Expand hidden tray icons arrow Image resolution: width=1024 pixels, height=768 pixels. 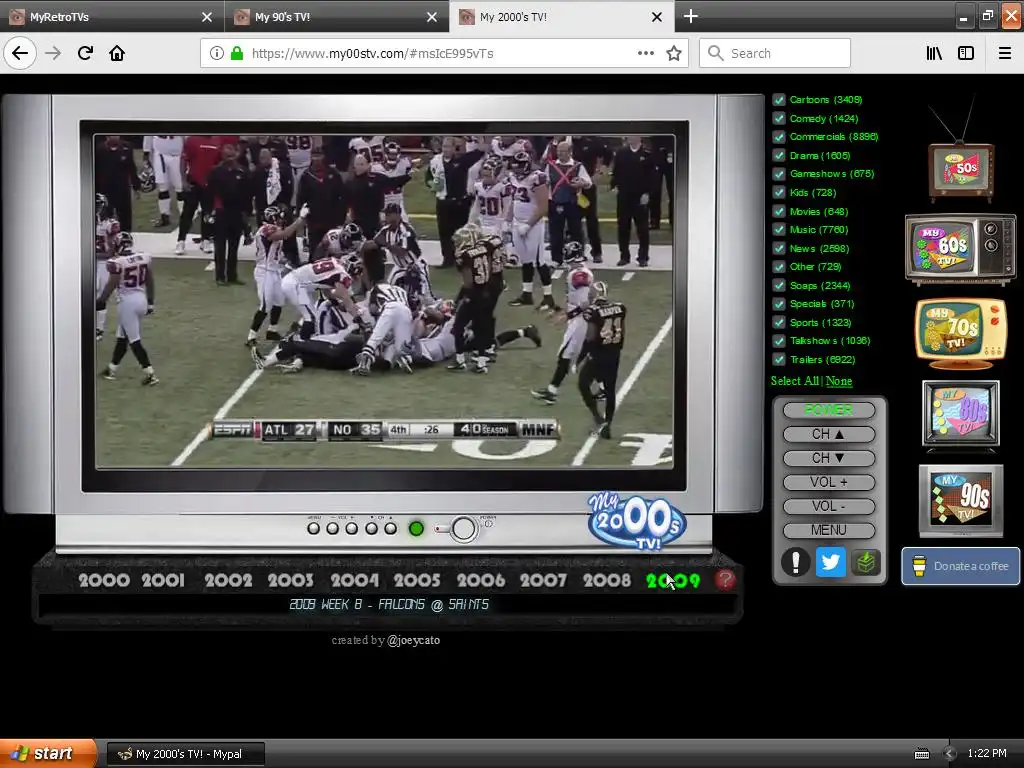[x=950, y=754]
